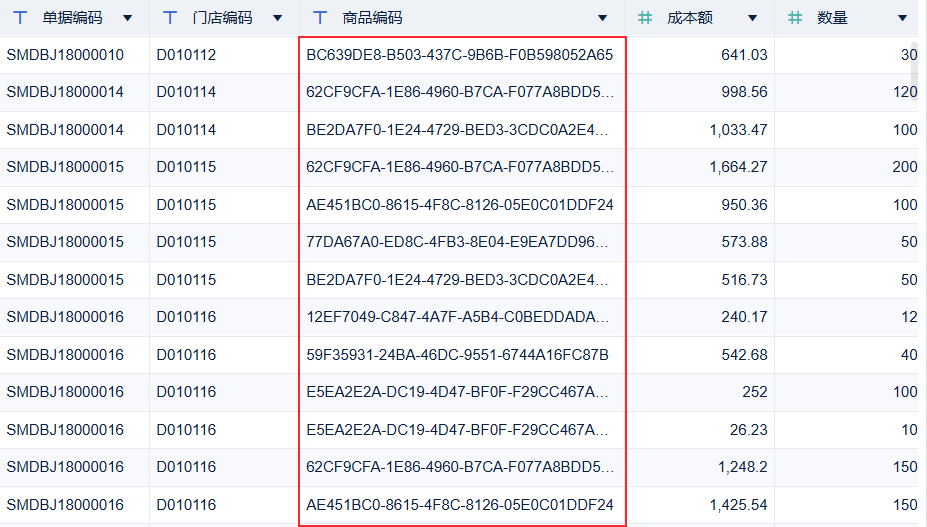The width and height of the screenshot is (927, 527).
Task: Open 商品编码 column dropdown arrow
Action: (602, 18)
